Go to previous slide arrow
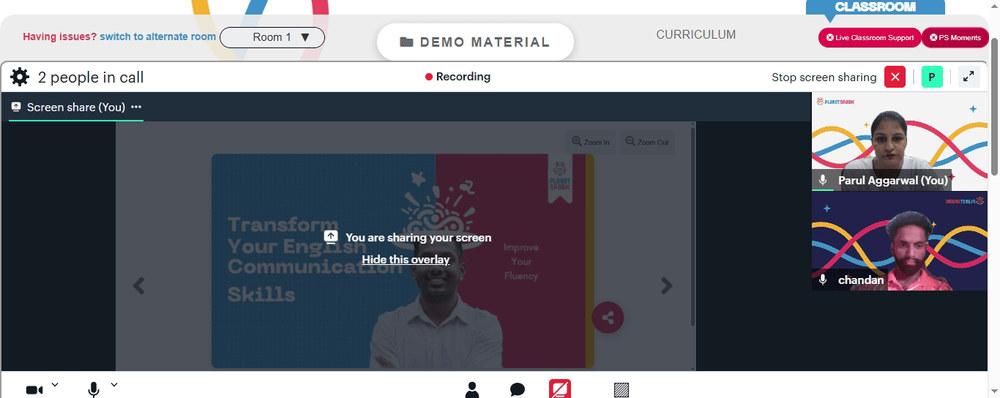 (138, 286)
